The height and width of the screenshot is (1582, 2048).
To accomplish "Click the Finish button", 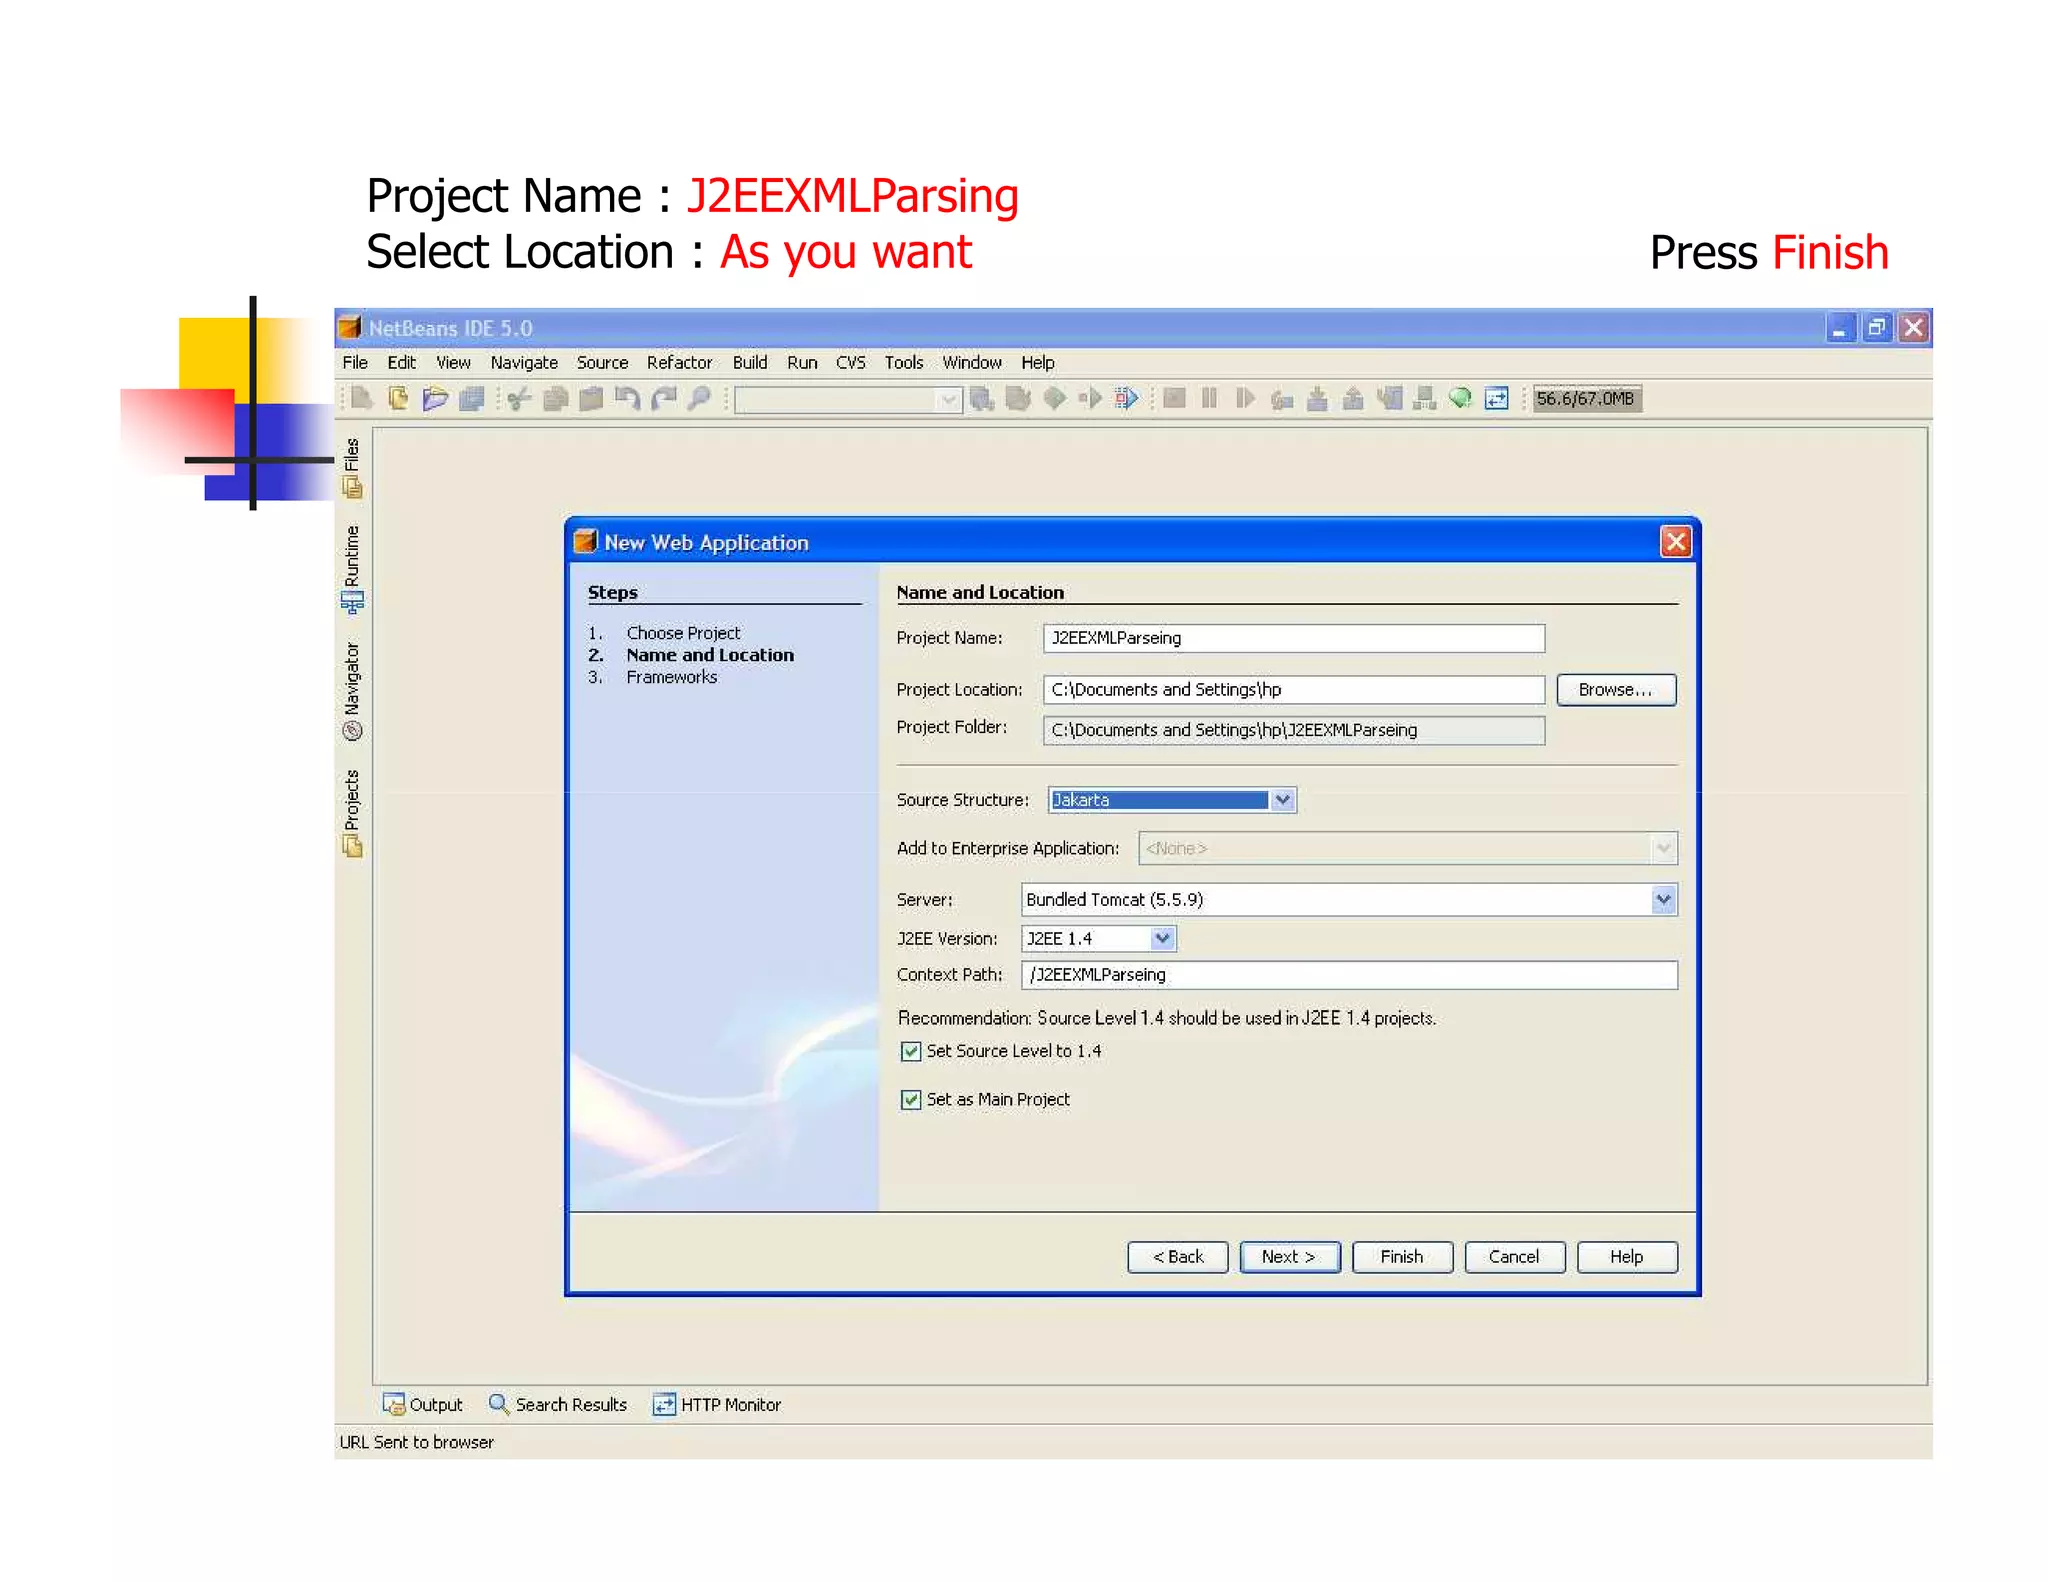I will pyautogui.click(x=1402, y=1257).
